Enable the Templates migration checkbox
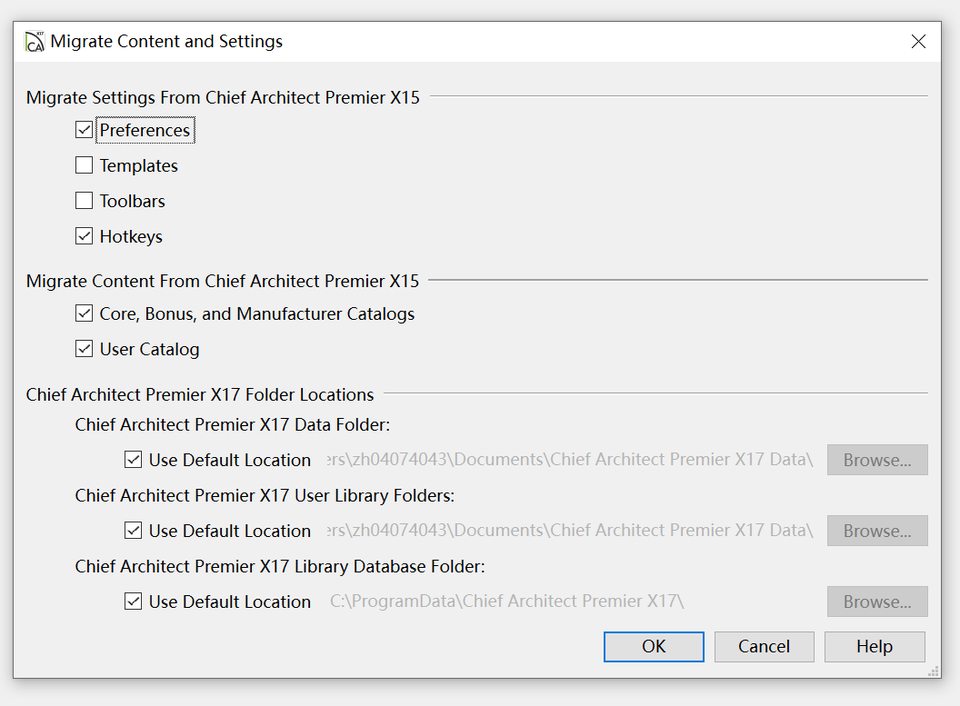 tap(84, 166)
